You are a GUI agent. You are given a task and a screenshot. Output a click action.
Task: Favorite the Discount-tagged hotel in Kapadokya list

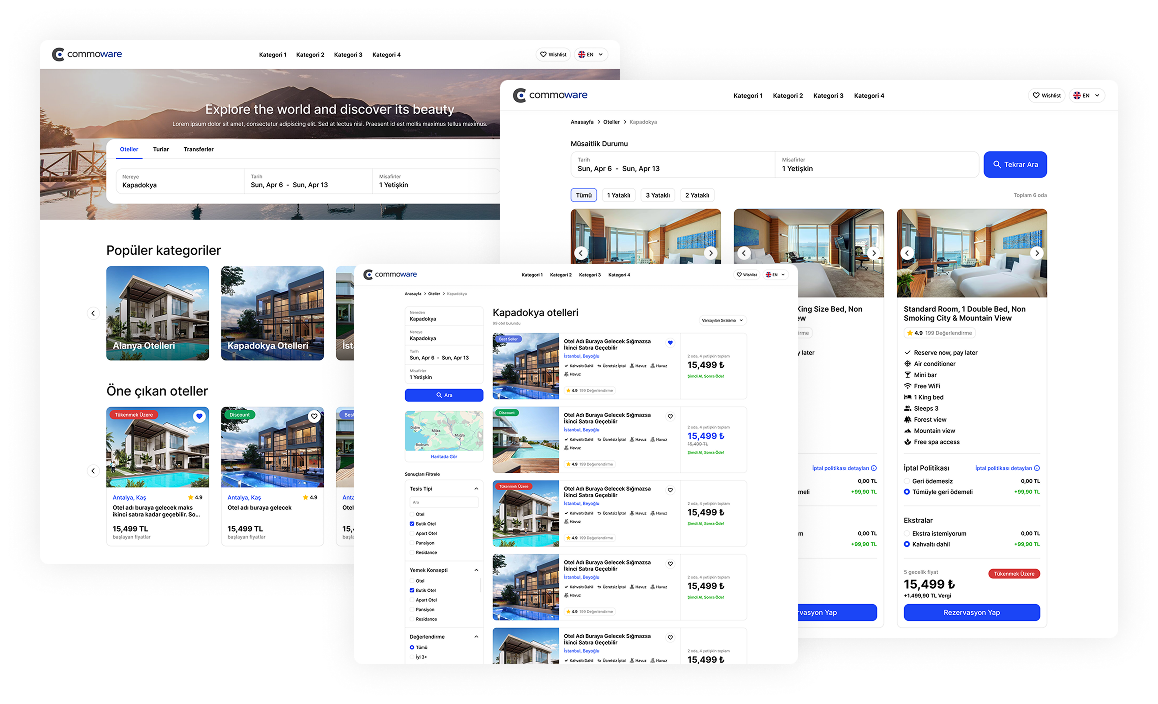pos(670,416)
